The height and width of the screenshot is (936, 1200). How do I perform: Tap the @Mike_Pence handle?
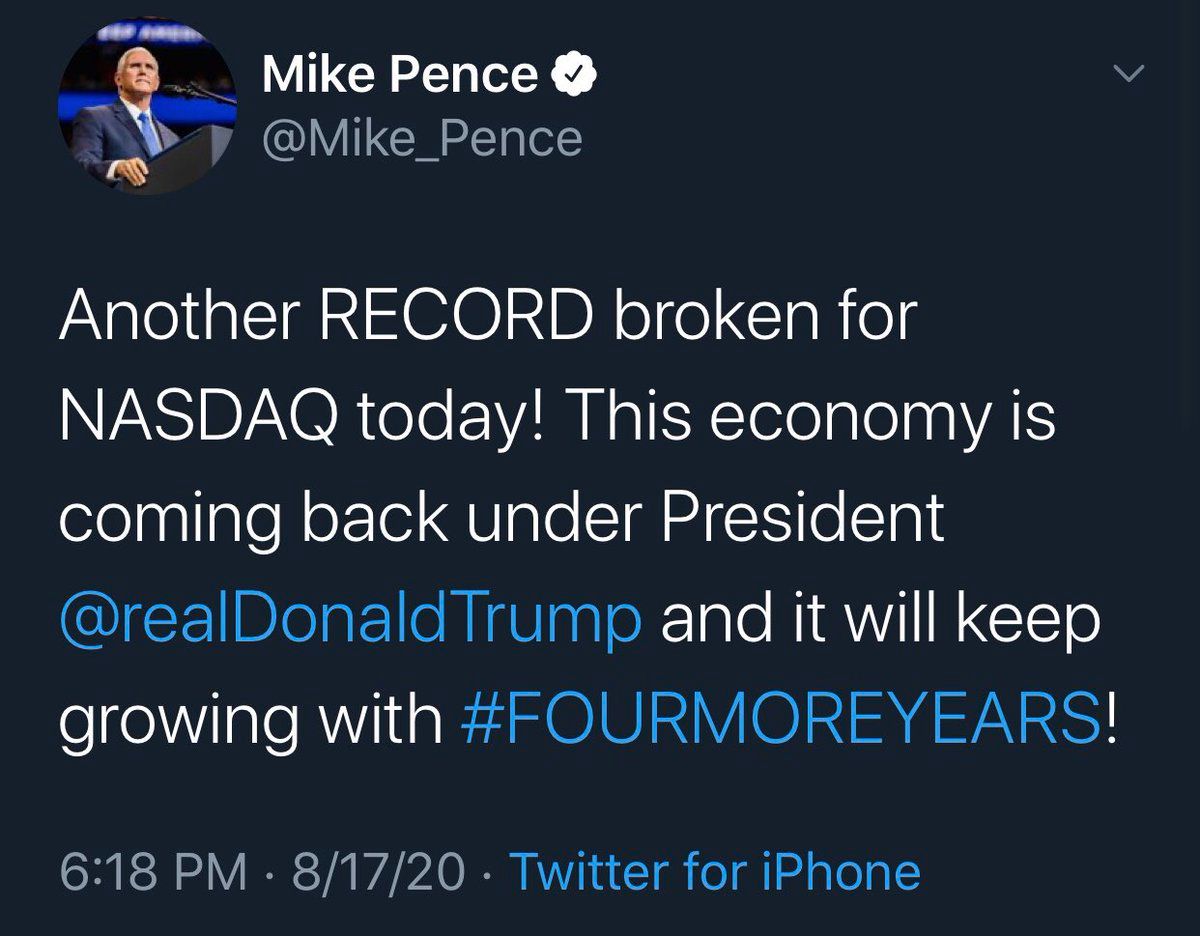click(x=421, y=137)
